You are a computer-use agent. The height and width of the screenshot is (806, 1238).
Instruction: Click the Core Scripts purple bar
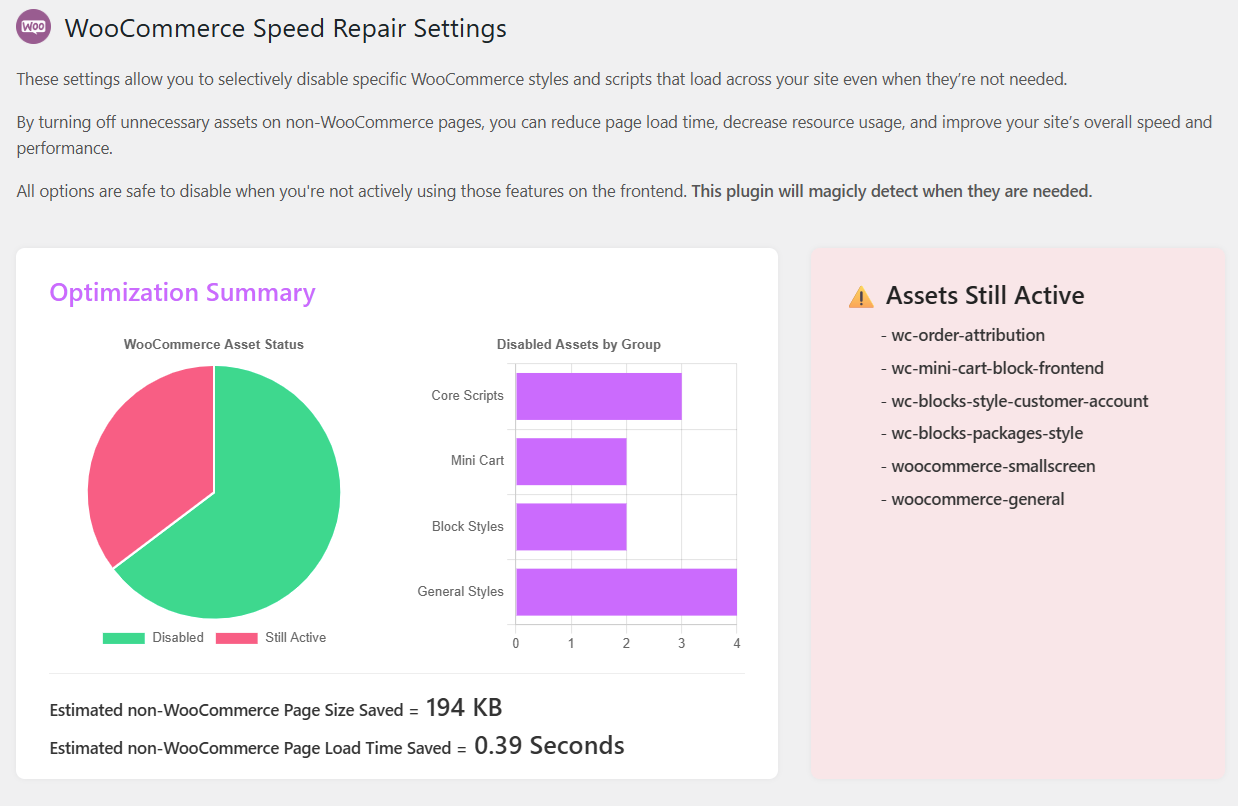pos(599,396)
